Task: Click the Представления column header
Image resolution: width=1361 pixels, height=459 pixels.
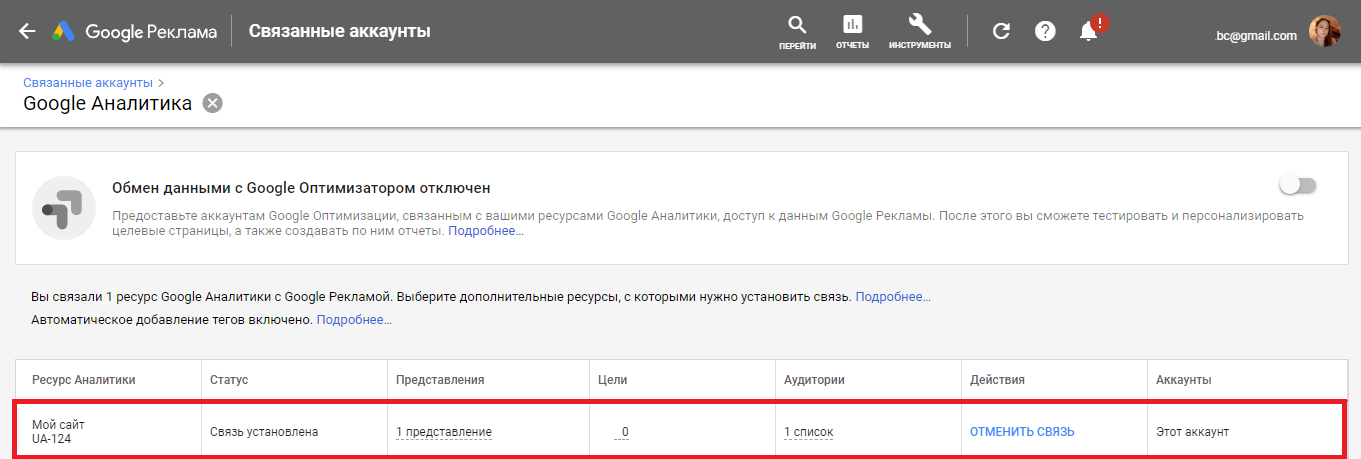Action: pos(440,380)
